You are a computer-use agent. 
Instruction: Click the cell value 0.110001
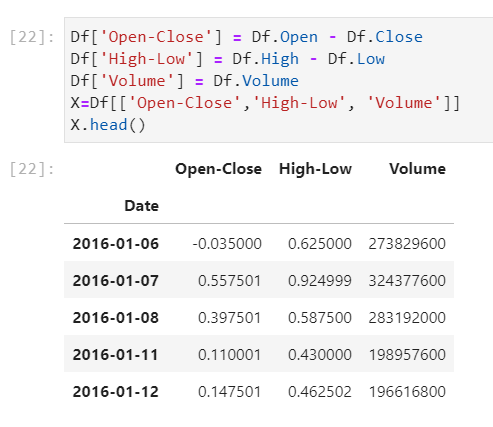230,355
